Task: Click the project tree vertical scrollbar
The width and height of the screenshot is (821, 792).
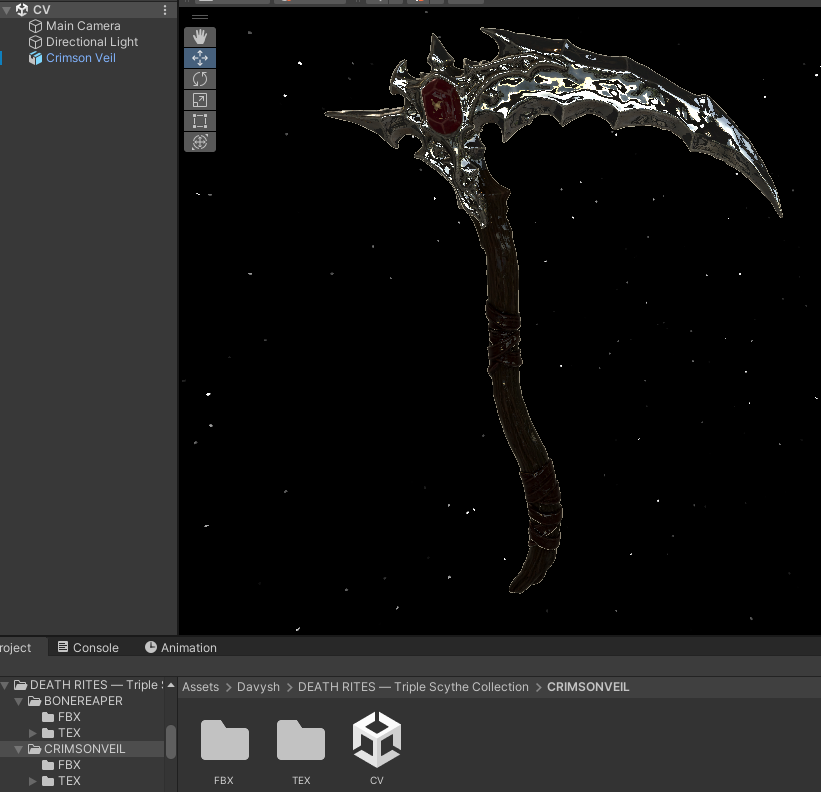Action: click(x=171, y=742)
